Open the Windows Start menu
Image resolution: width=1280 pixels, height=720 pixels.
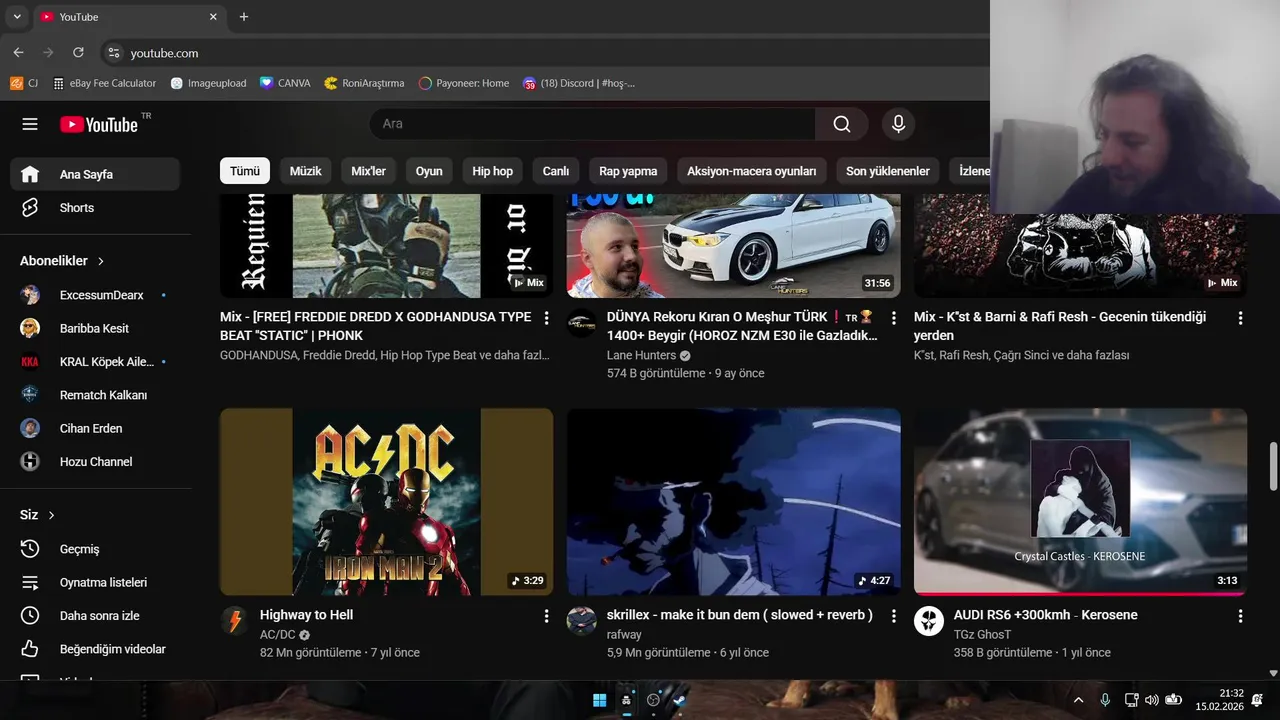[599, 700]
